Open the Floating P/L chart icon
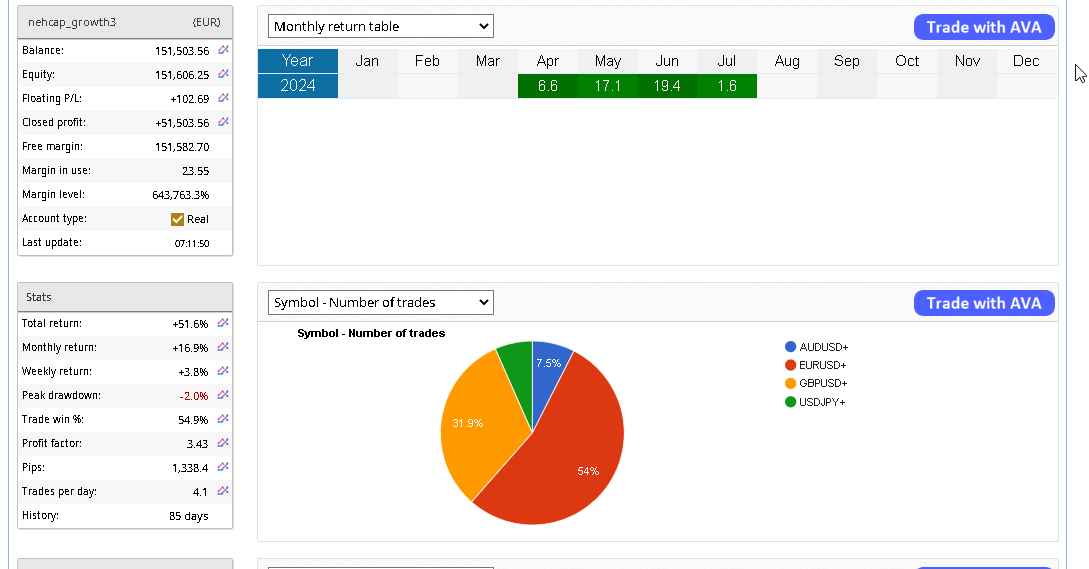Image resolution: width=1089 pixels, height=569 pixels. click(x=223, y=98)
